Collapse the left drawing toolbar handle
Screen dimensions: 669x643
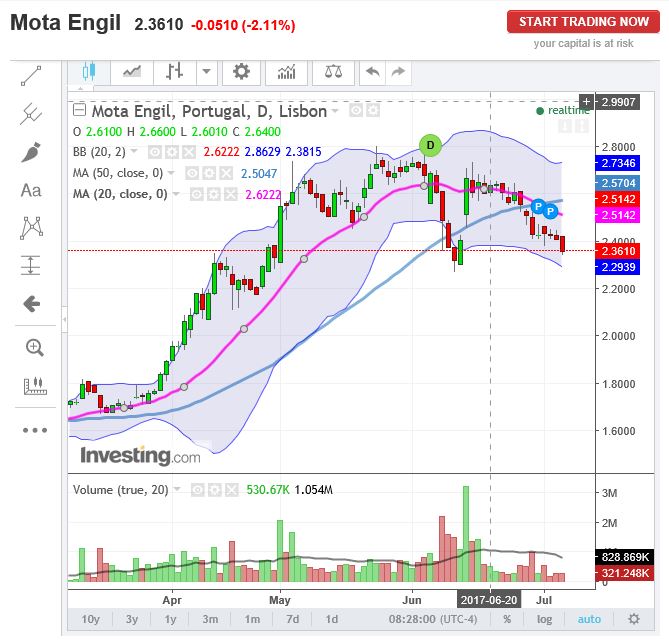64,319
